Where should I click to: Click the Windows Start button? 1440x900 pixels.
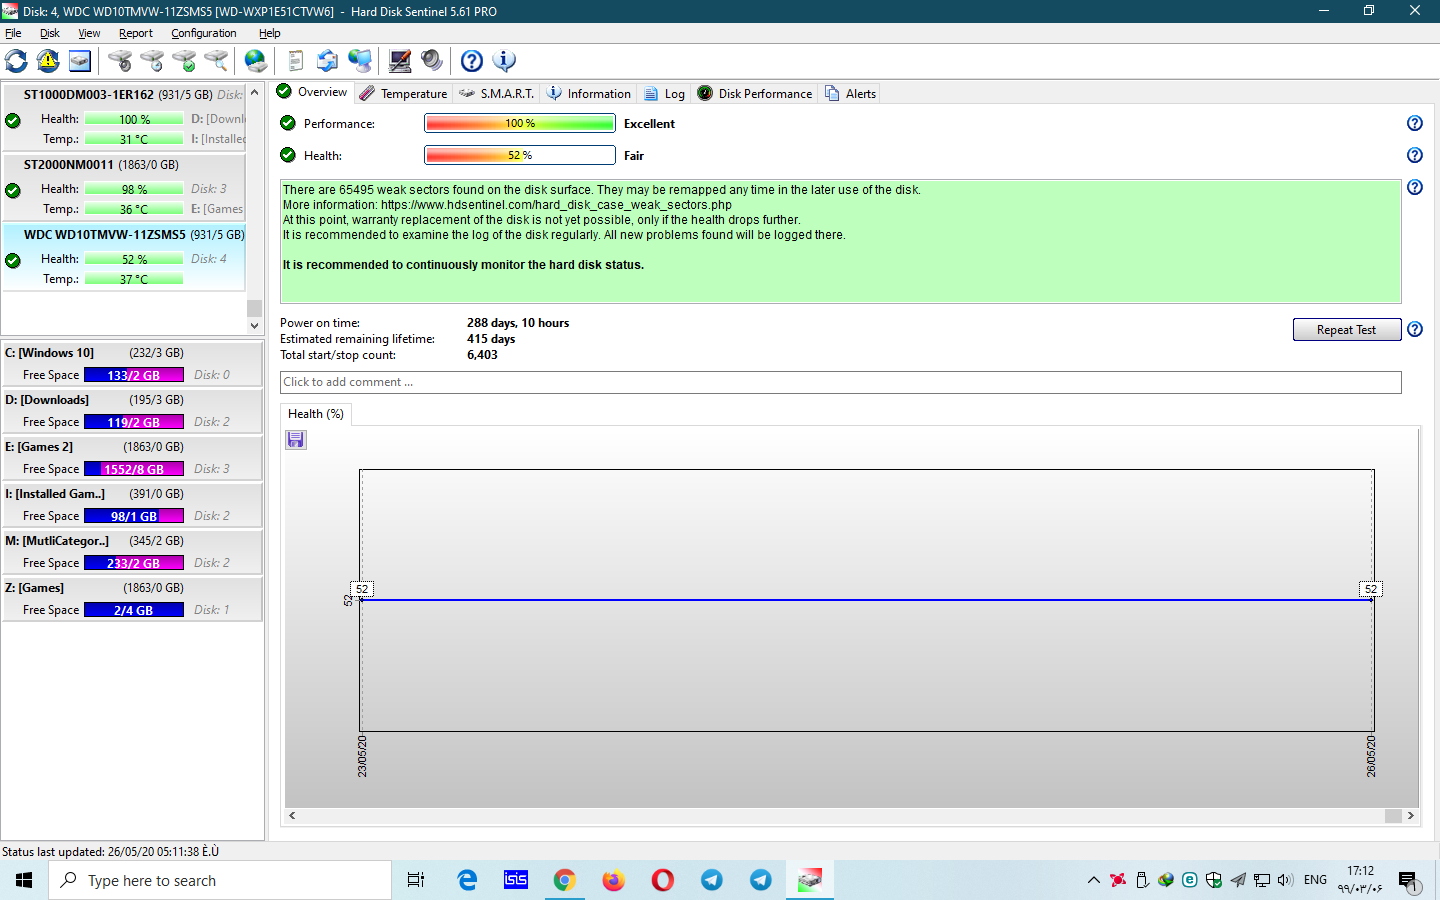click(24, 880)
